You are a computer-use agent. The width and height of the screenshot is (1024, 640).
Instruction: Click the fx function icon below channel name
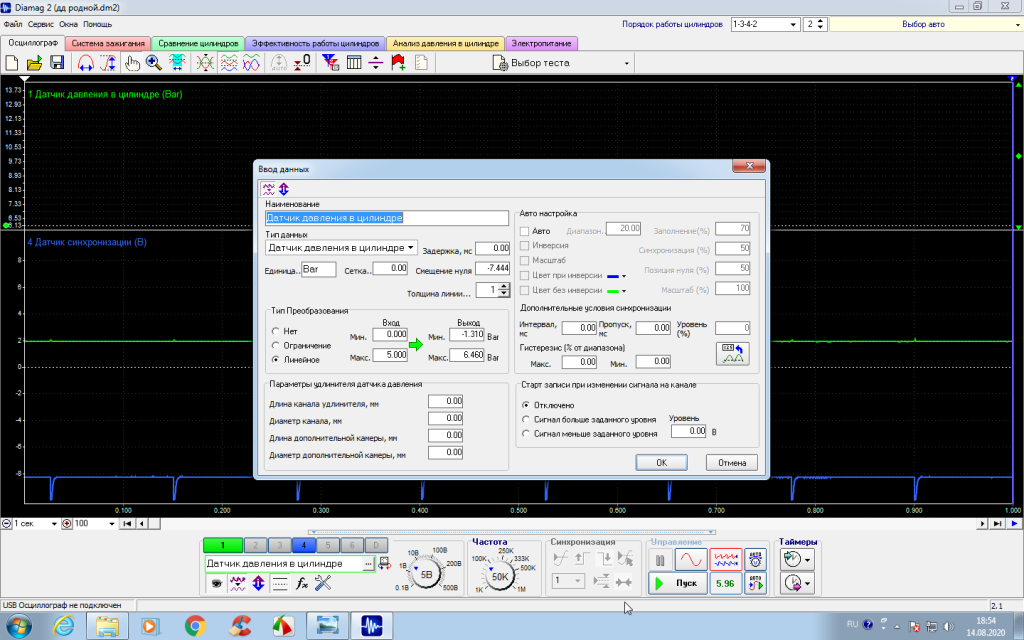(302, 583)
